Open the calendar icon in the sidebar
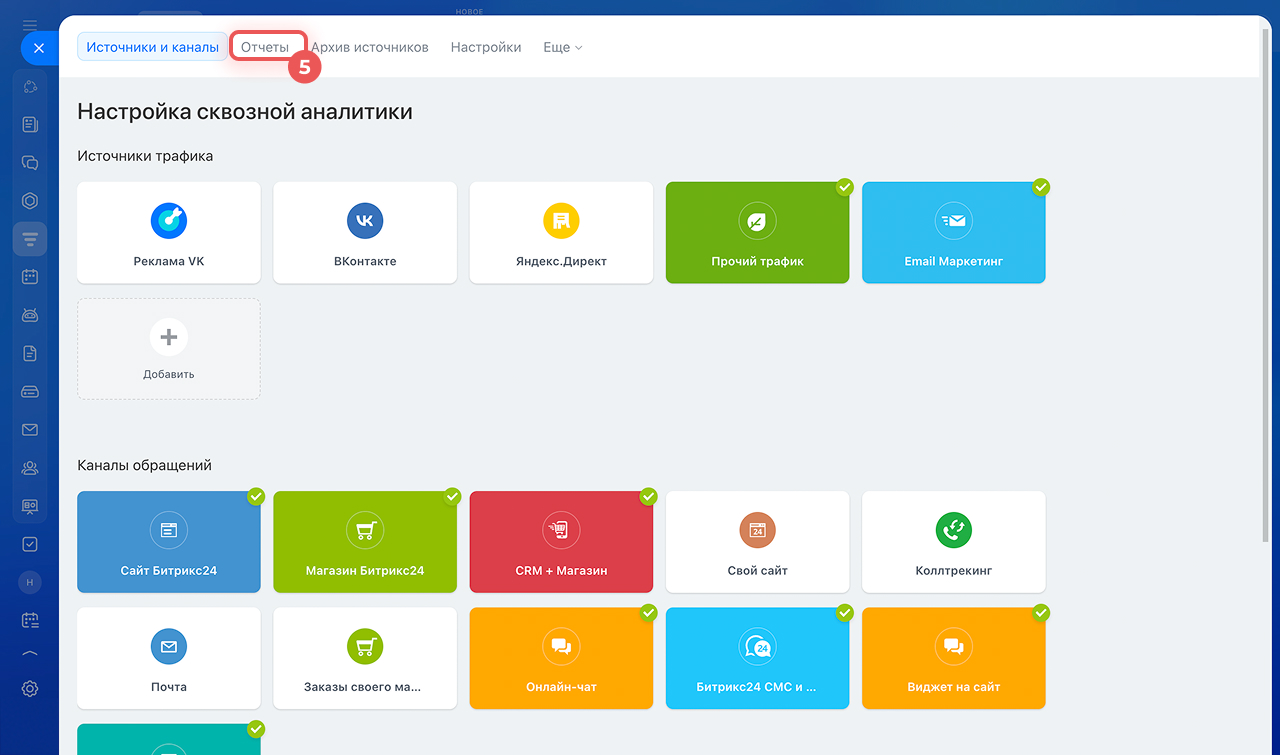Screen dimensions: 1280x755 click(30, 277)
